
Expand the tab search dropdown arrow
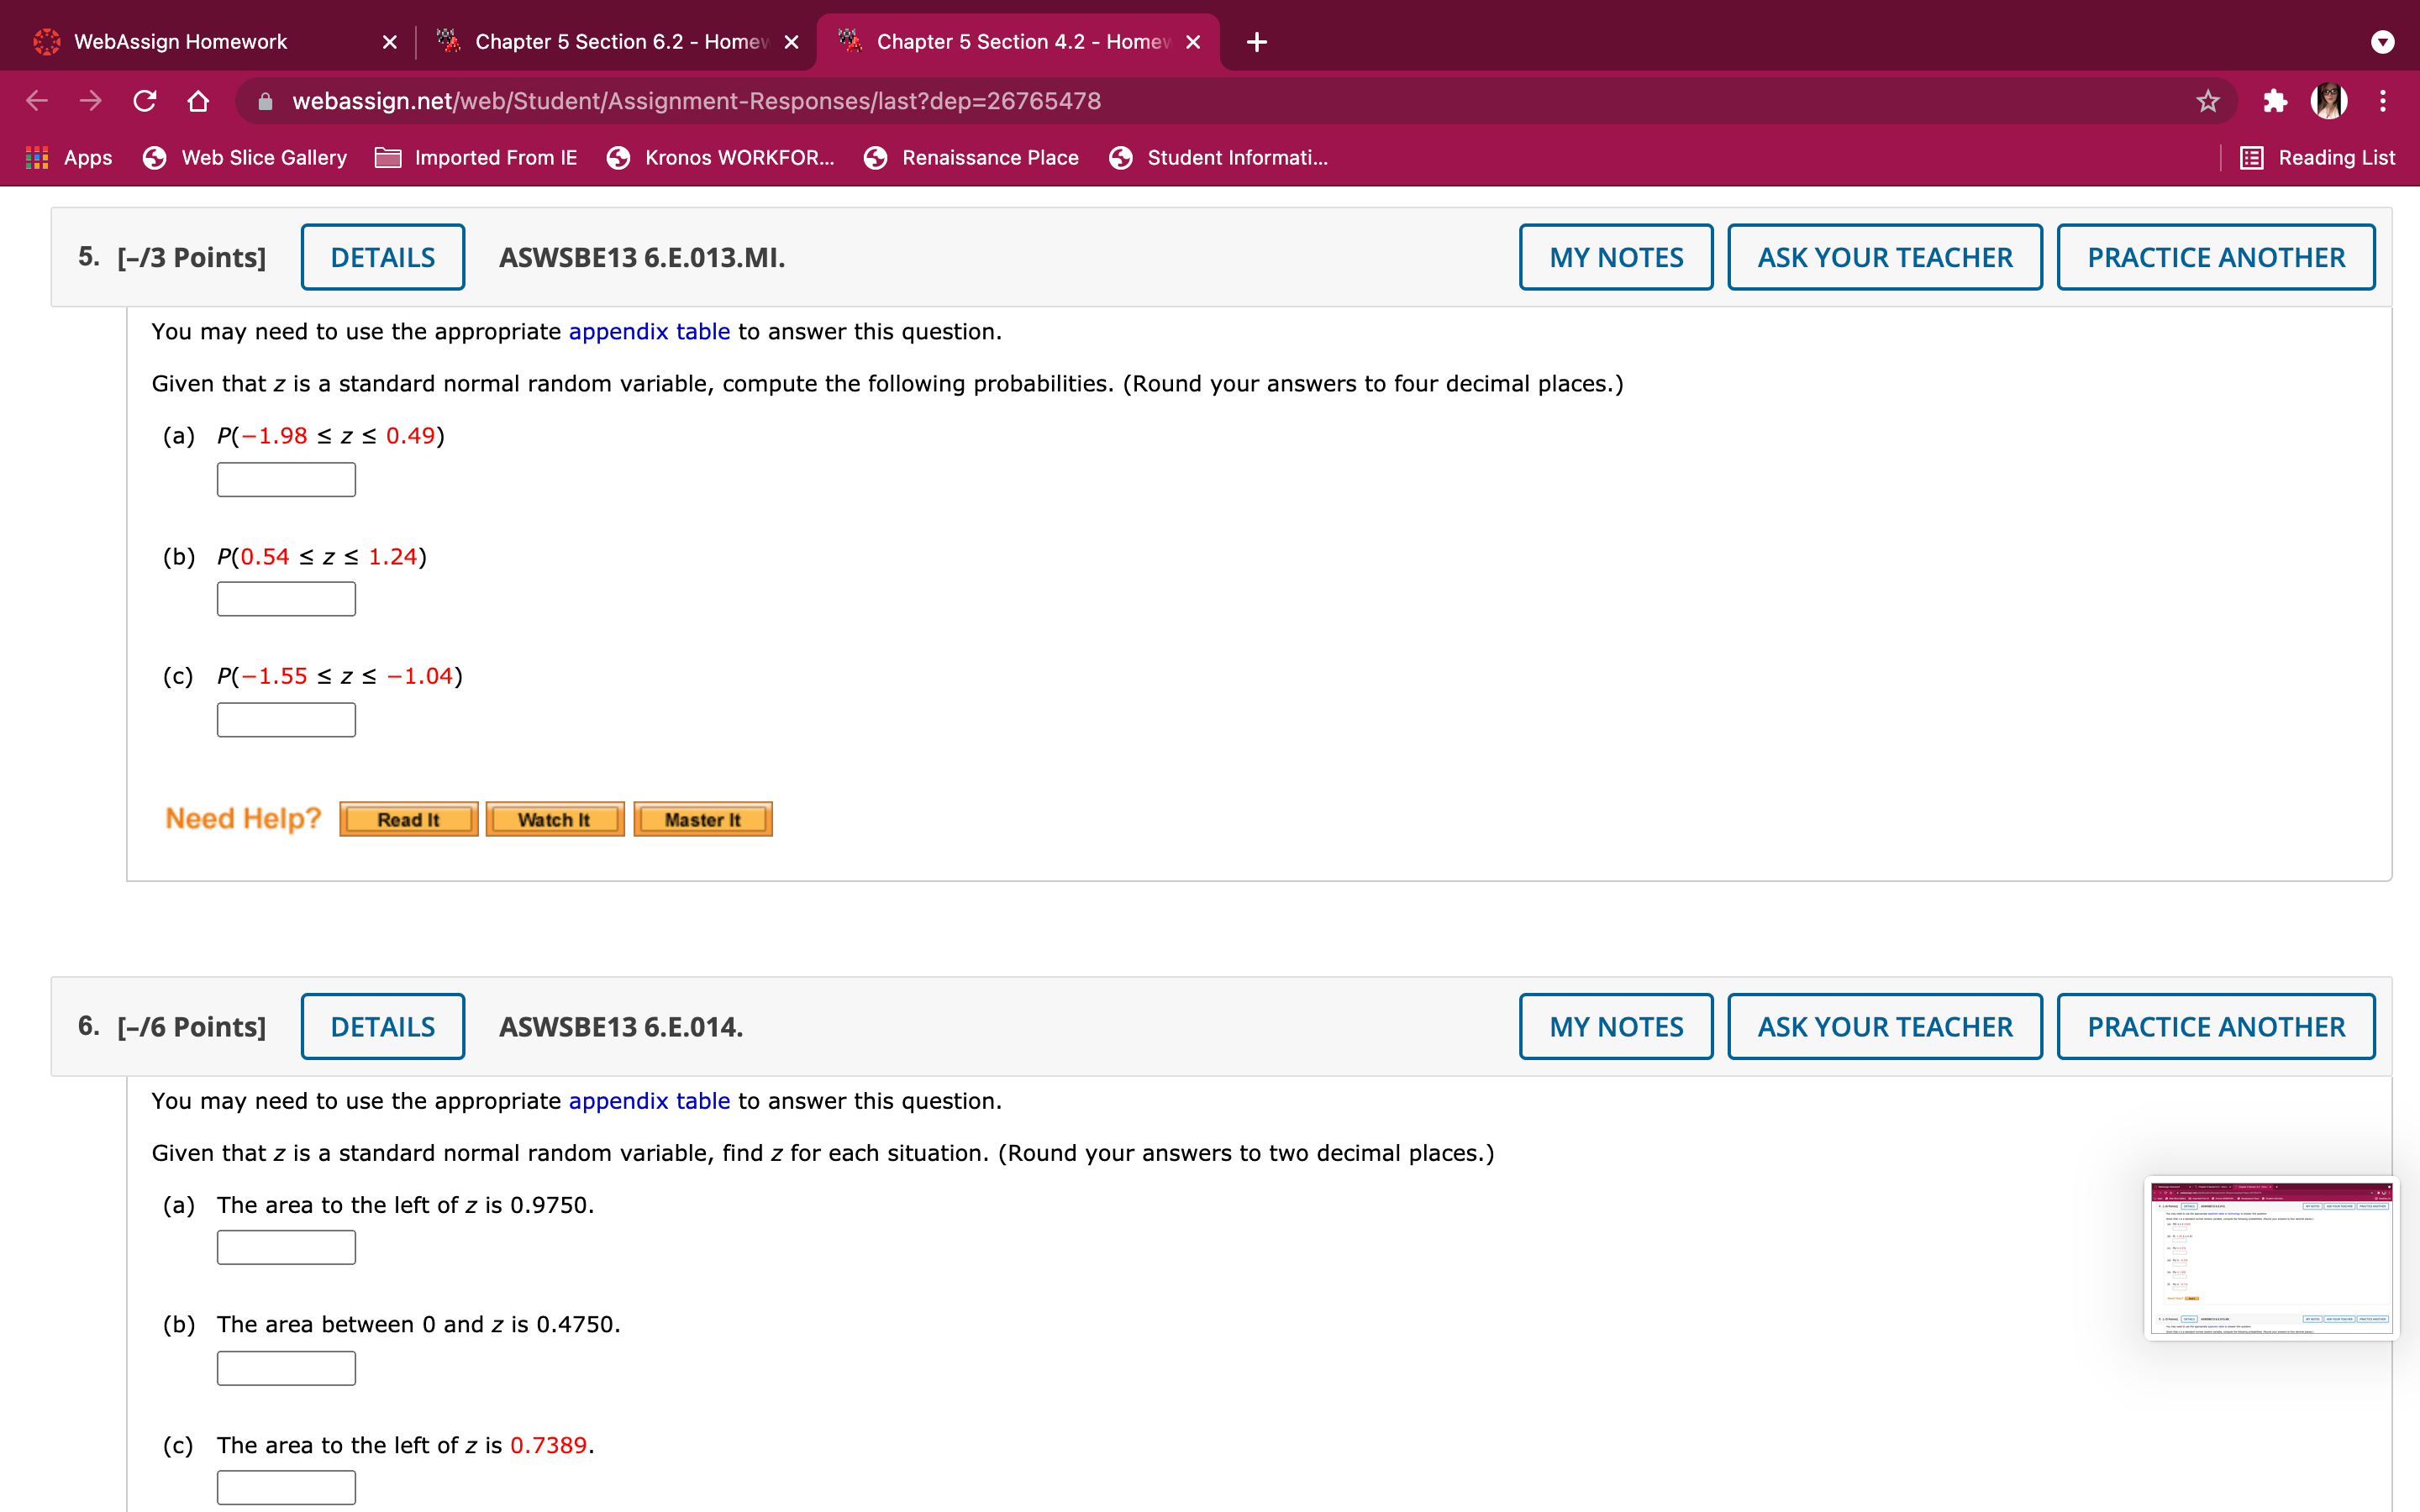pos(2382,42)
